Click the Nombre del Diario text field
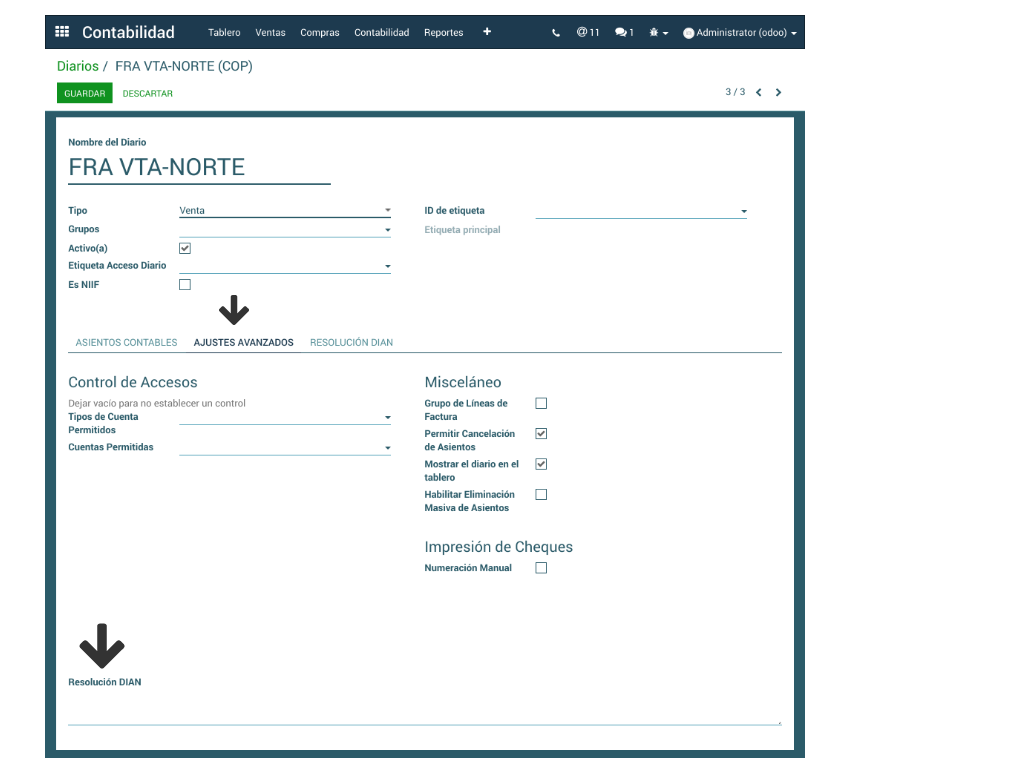Viewport: 1023px width, 767px height. pyautogui.click(x=198, y=168)
